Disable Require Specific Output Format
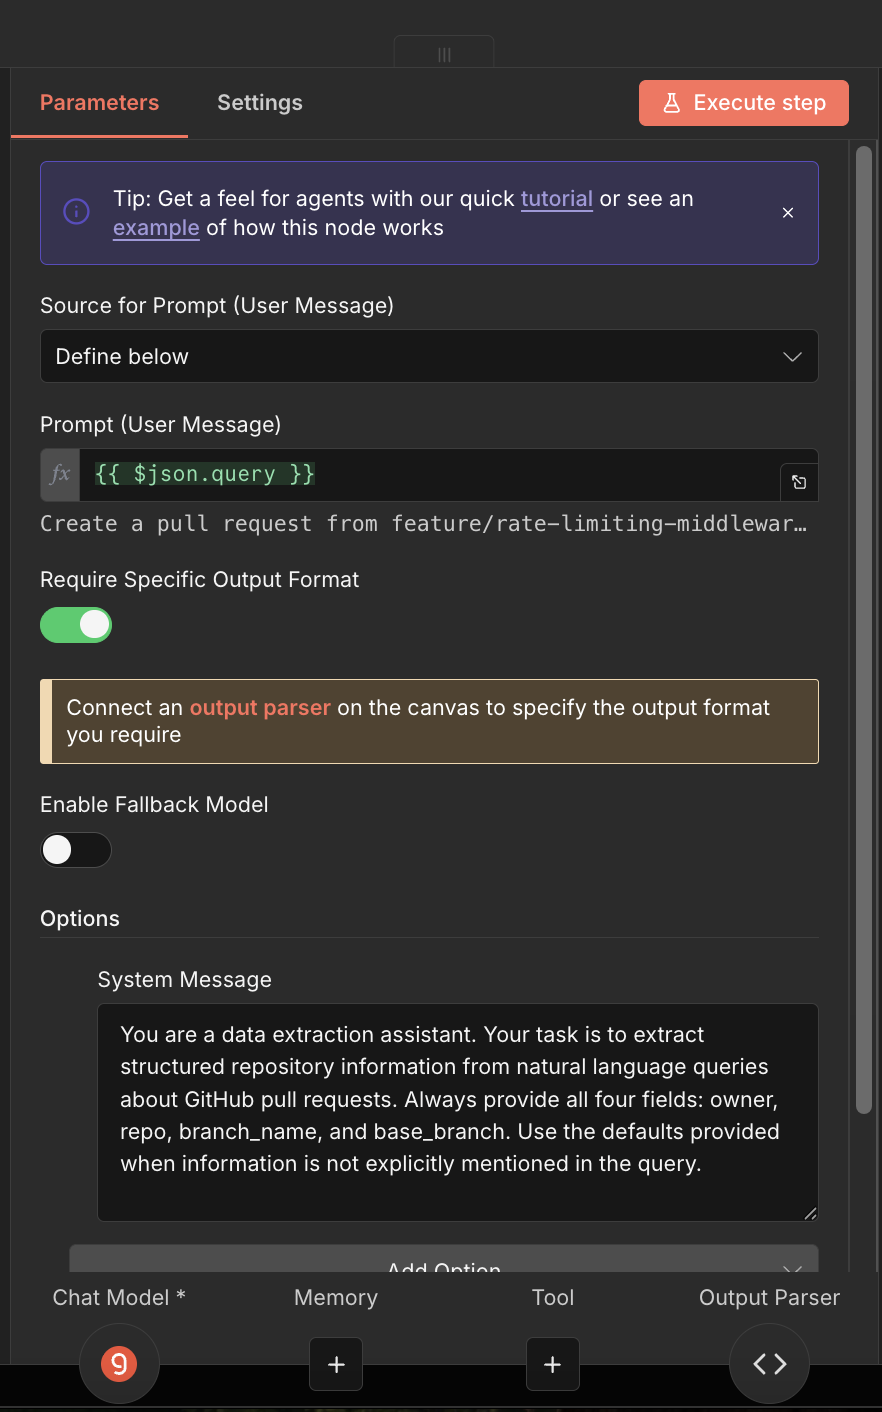Viewport: 882px width, 1412px height. pos(76,624)
